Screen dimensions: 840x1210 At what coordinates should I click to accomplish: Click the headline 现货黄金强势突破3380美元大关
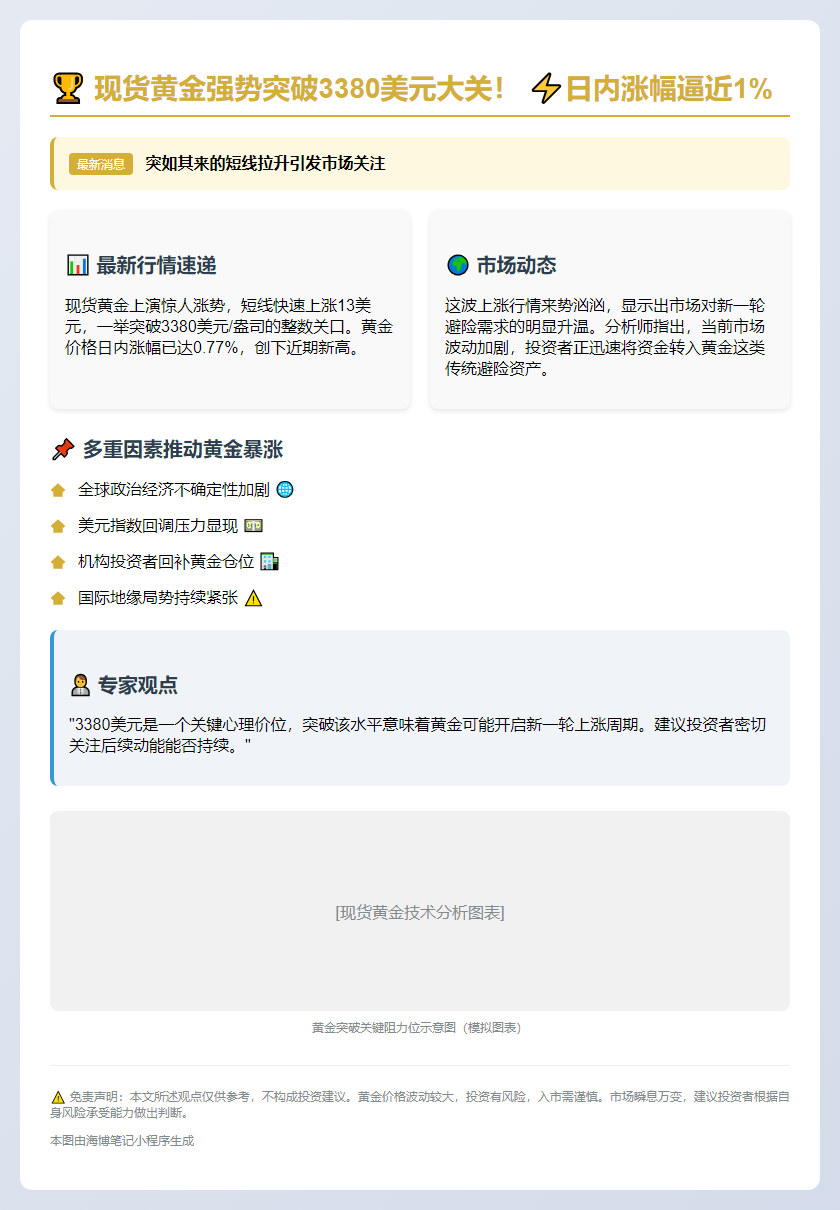coord(299,89)
